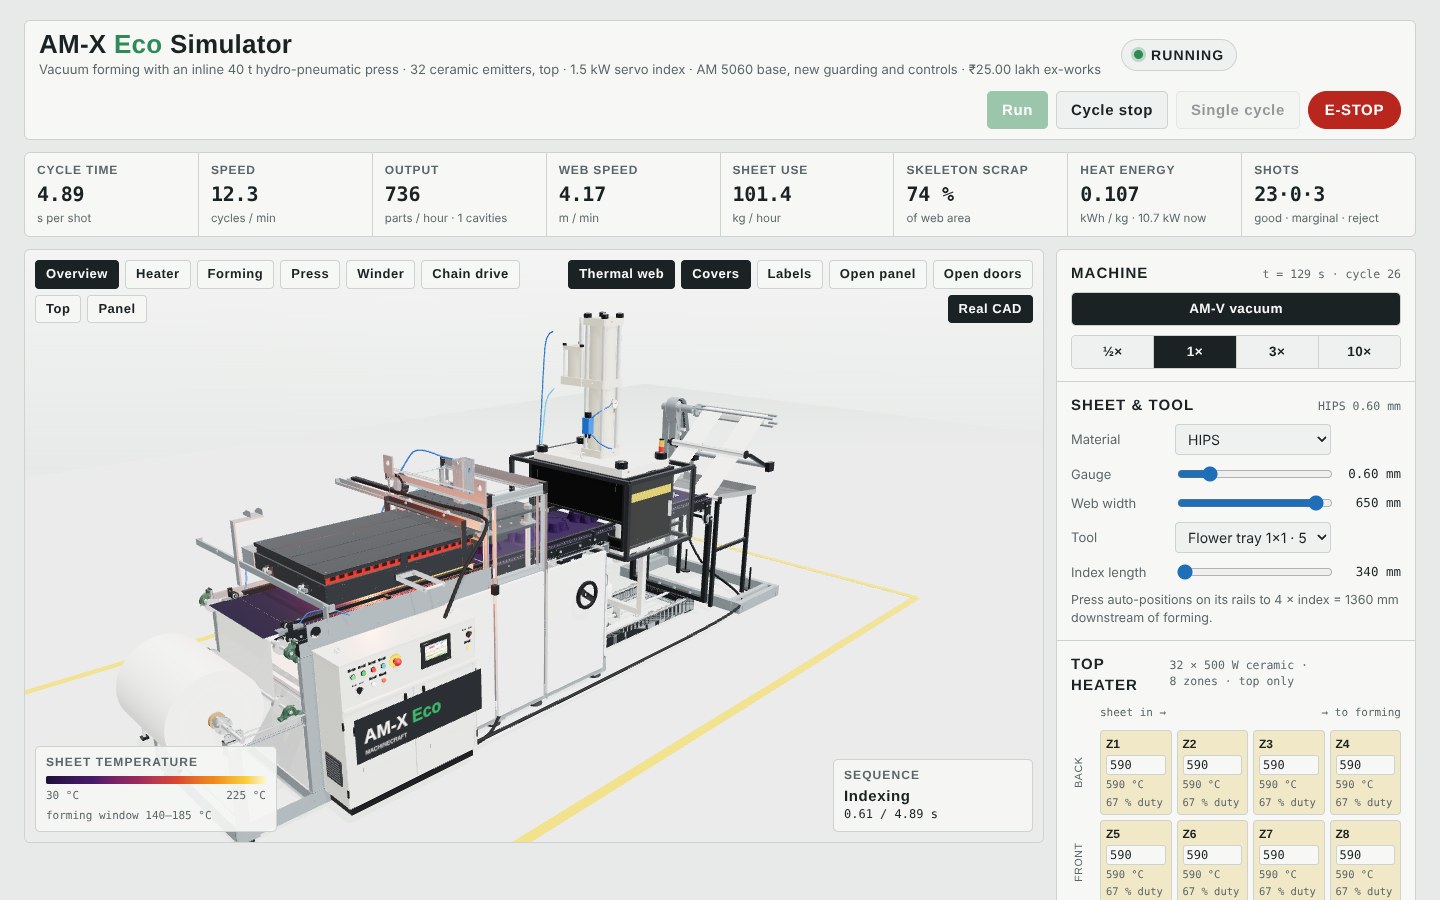Image resolution: width=1440 pixels, height=900 pixels.
Task: Click the cycle time value 4.89
Action: pyautogui.click(x=61, y=194)
